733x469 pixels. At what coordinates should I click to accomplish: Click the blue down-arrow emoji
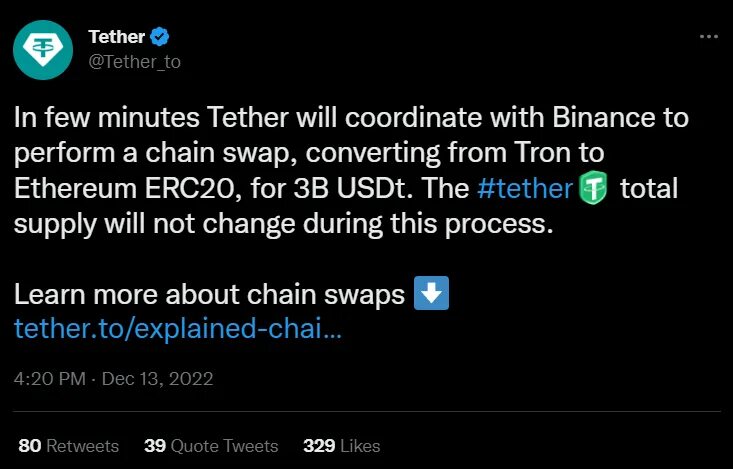pyautogui.click(x=431, y=294)
